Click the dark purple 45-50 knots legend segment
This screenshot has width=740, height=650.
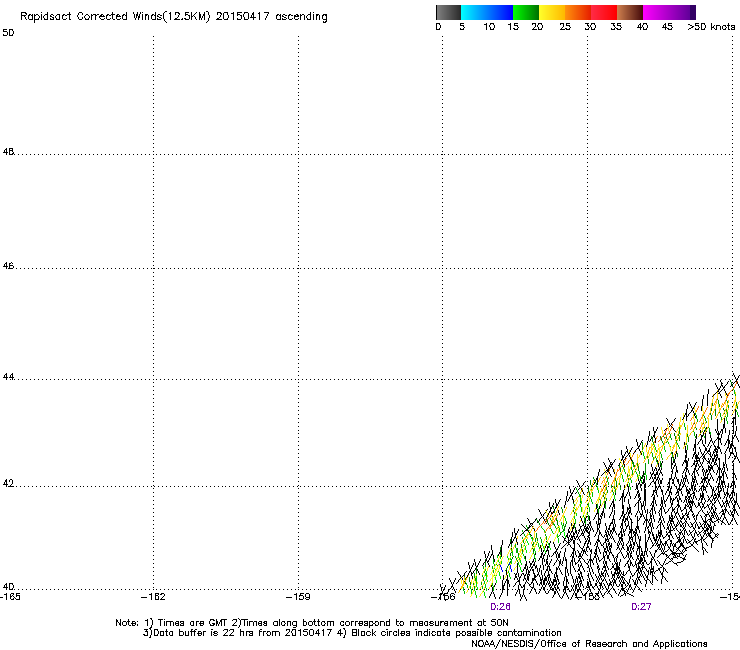682,12
